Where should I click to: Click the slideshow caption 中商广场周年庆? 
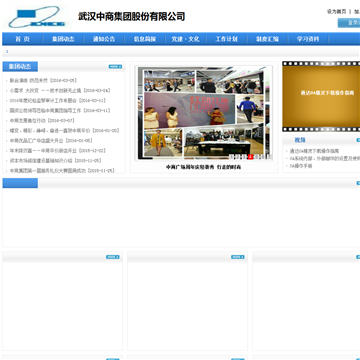(204, 167)
